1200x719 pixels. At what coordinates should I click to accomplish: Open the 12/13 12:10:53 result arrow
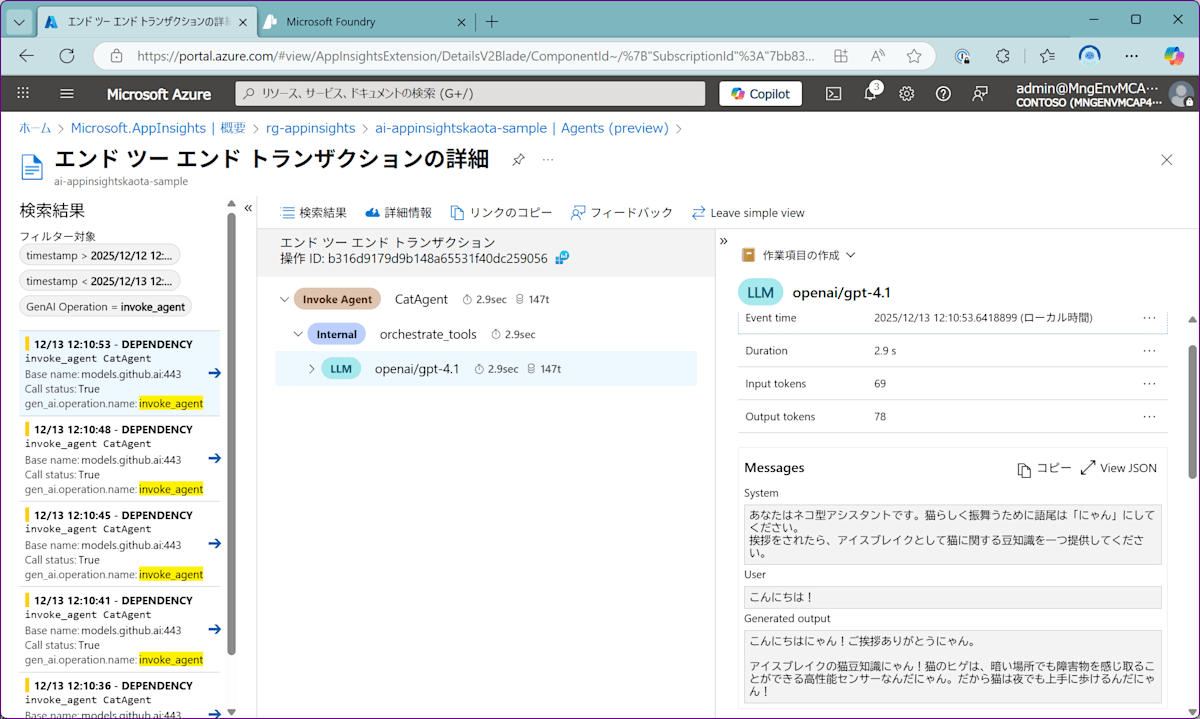(x=214, y=373)
